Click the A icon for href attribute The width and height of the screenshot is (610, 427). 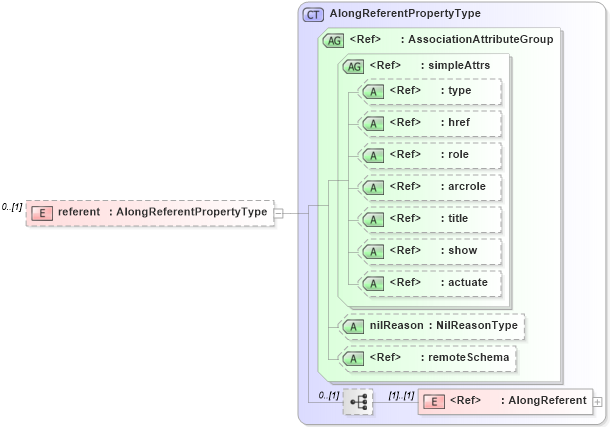point(373,124)
